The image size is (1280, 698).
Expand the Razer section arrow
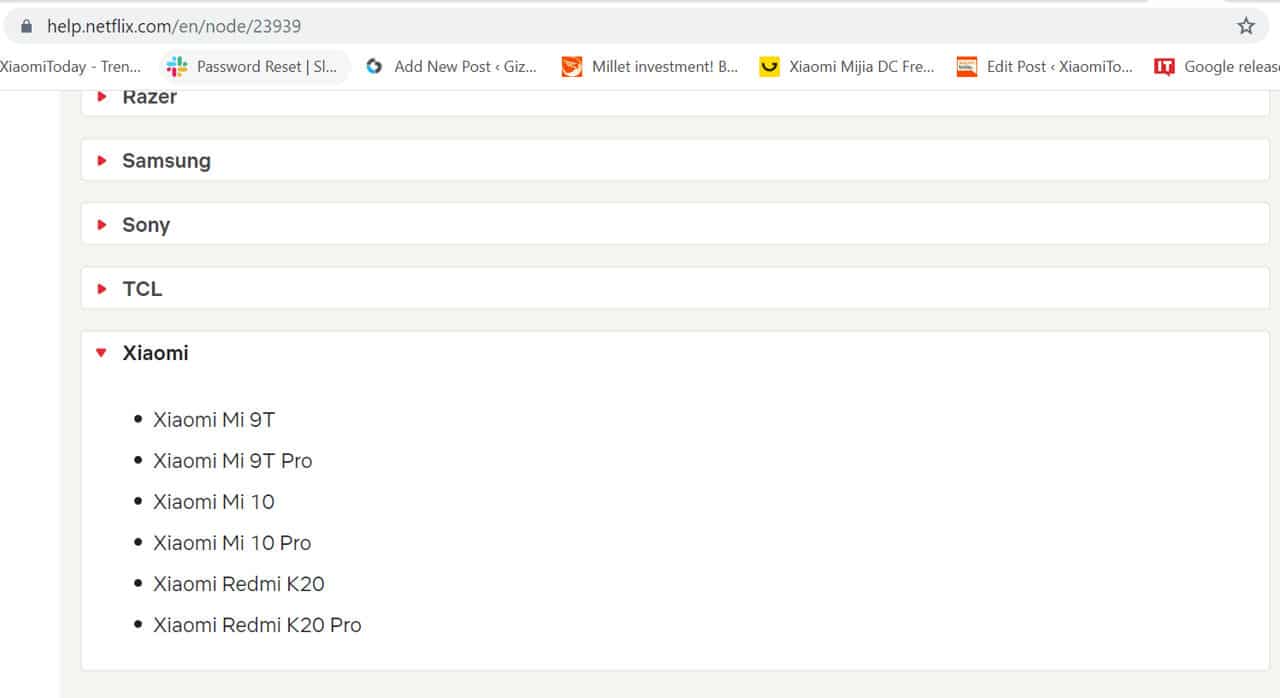tap(101, 97)
